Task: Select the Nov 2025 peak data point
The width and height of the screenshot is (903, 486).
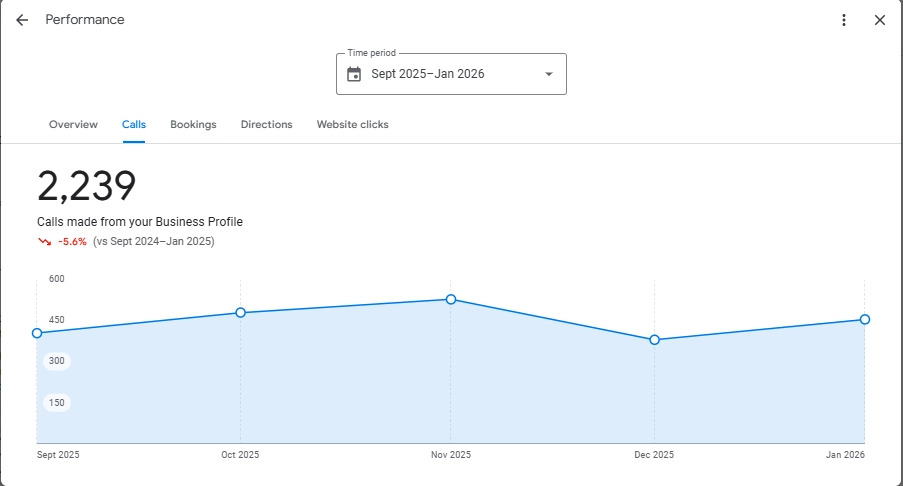Action: click(x=451, y=299)
